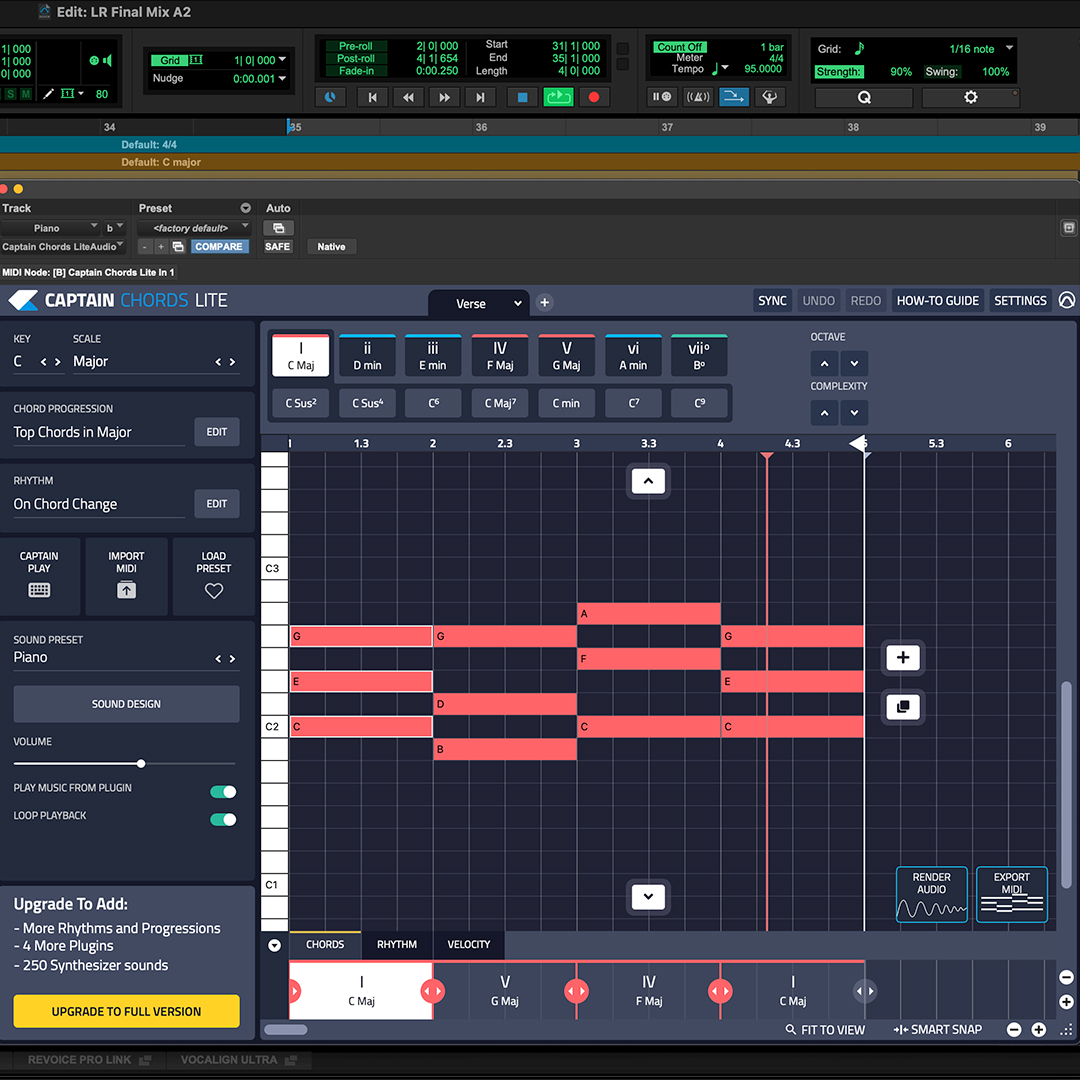The width and height of the screenshot is (1080, 1080).
Task: Click UPGRADE TO FULL VERSION button
Action: pos(127,1011)
